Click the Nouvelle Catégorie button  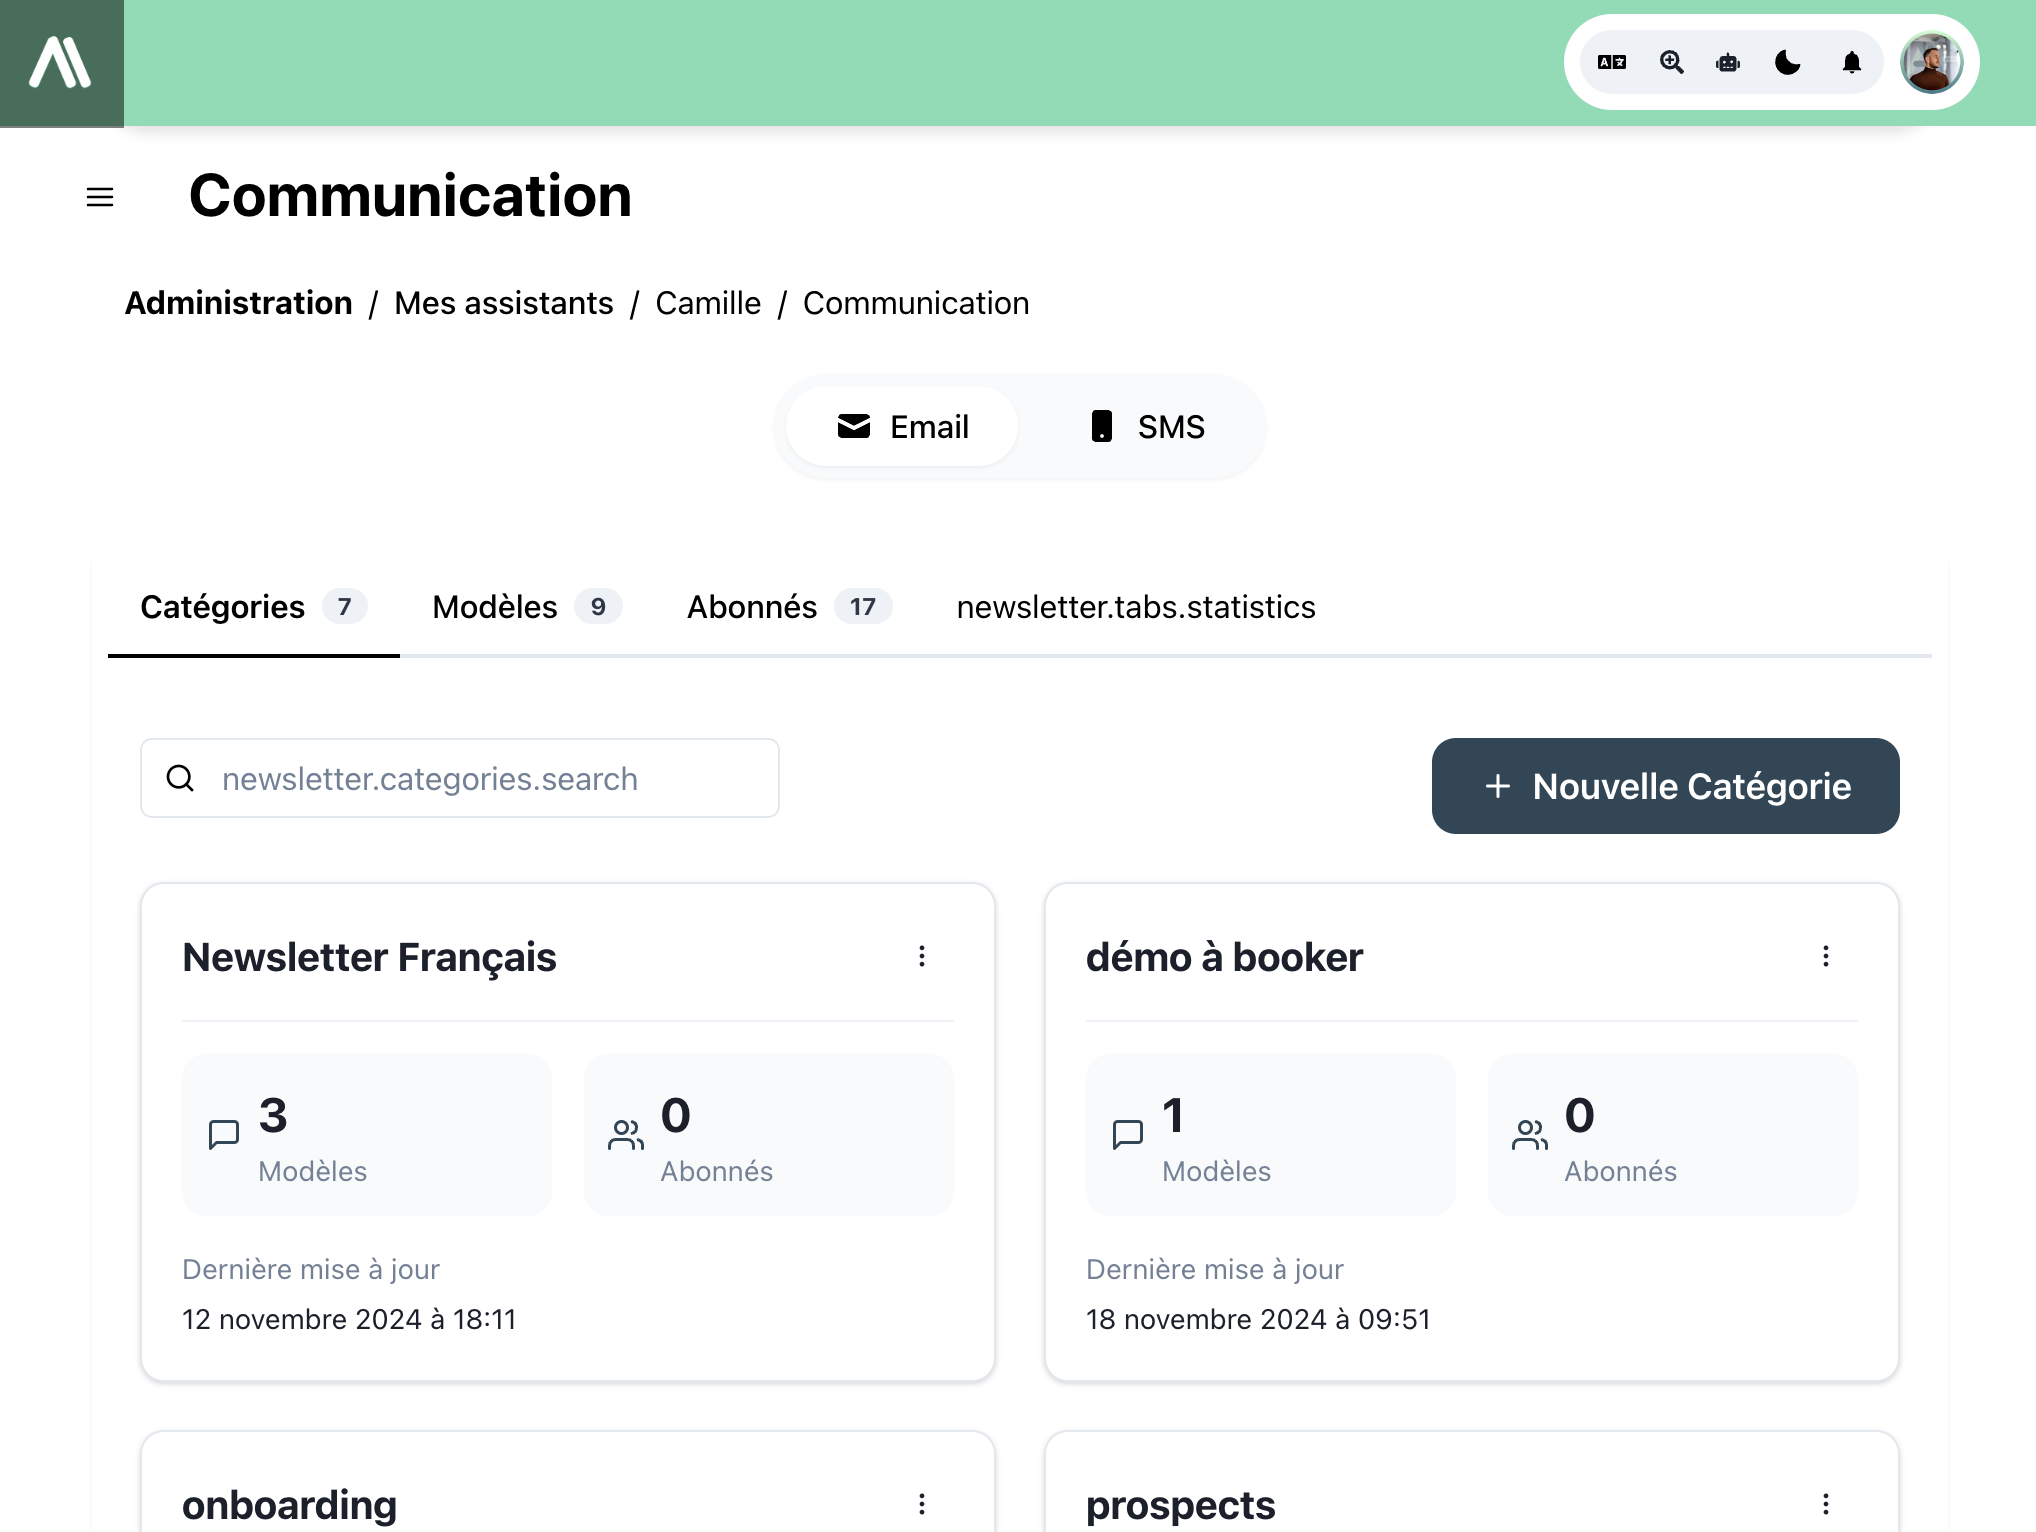(1665, 786)
